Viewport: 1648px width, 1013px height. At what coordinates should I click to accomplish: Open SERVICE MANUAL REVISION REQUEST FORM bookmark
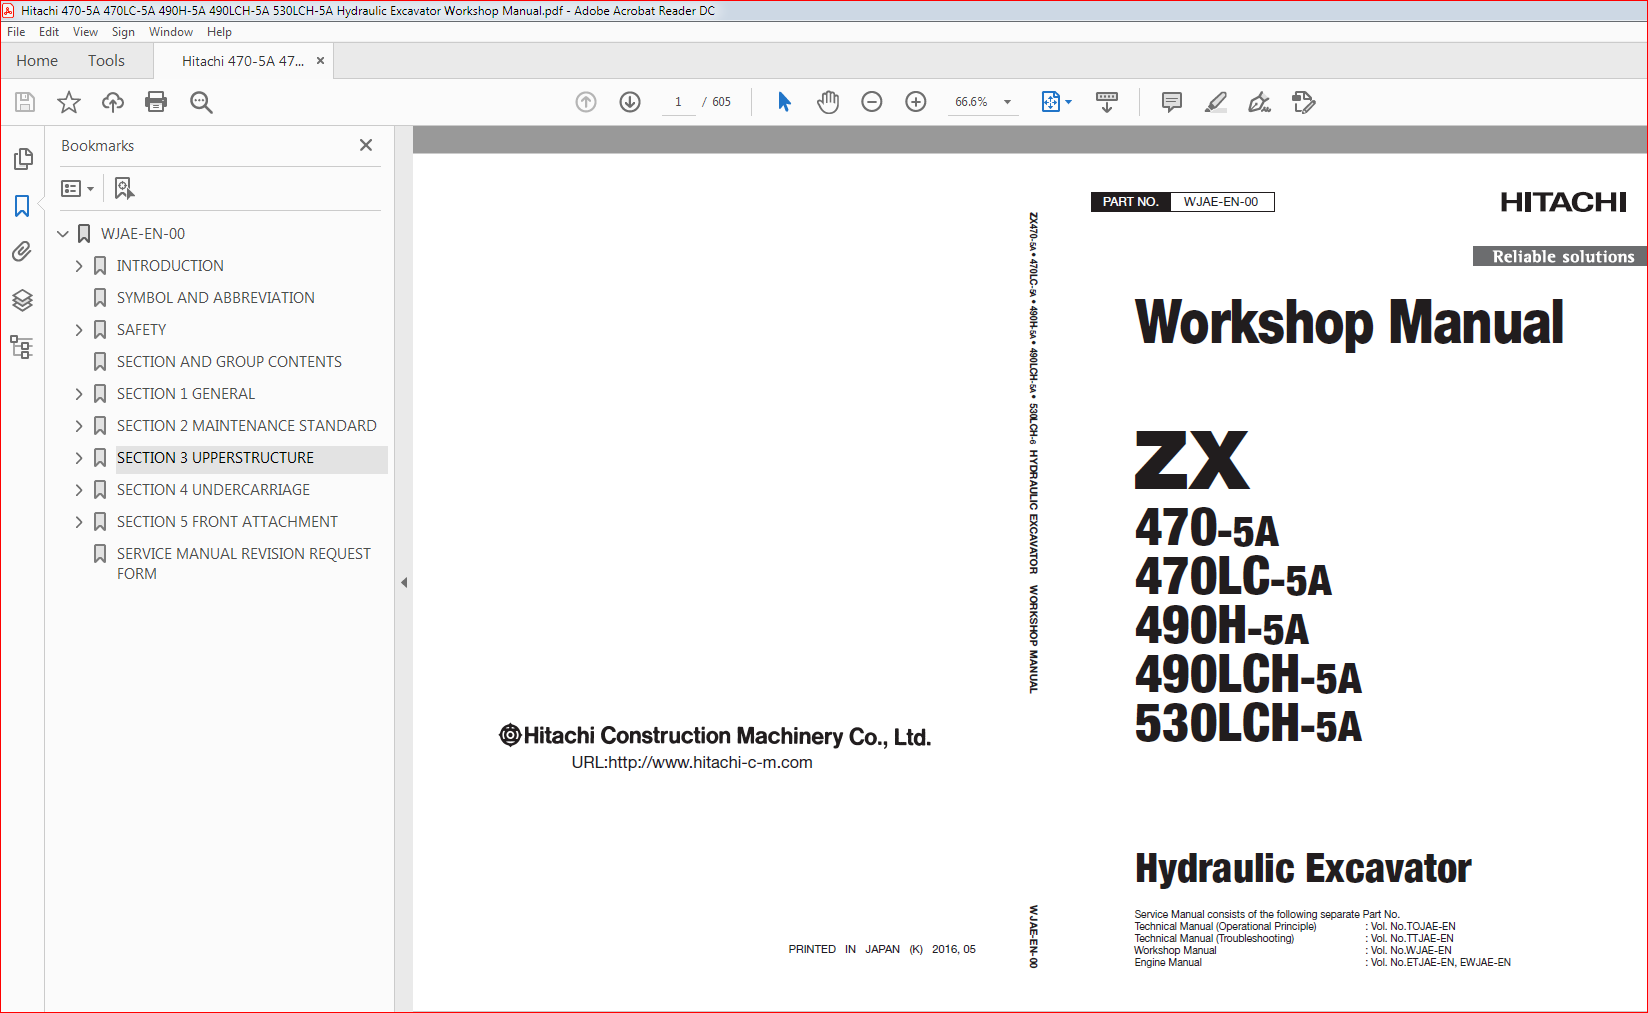pyautogui.click(x=243, y=564)
